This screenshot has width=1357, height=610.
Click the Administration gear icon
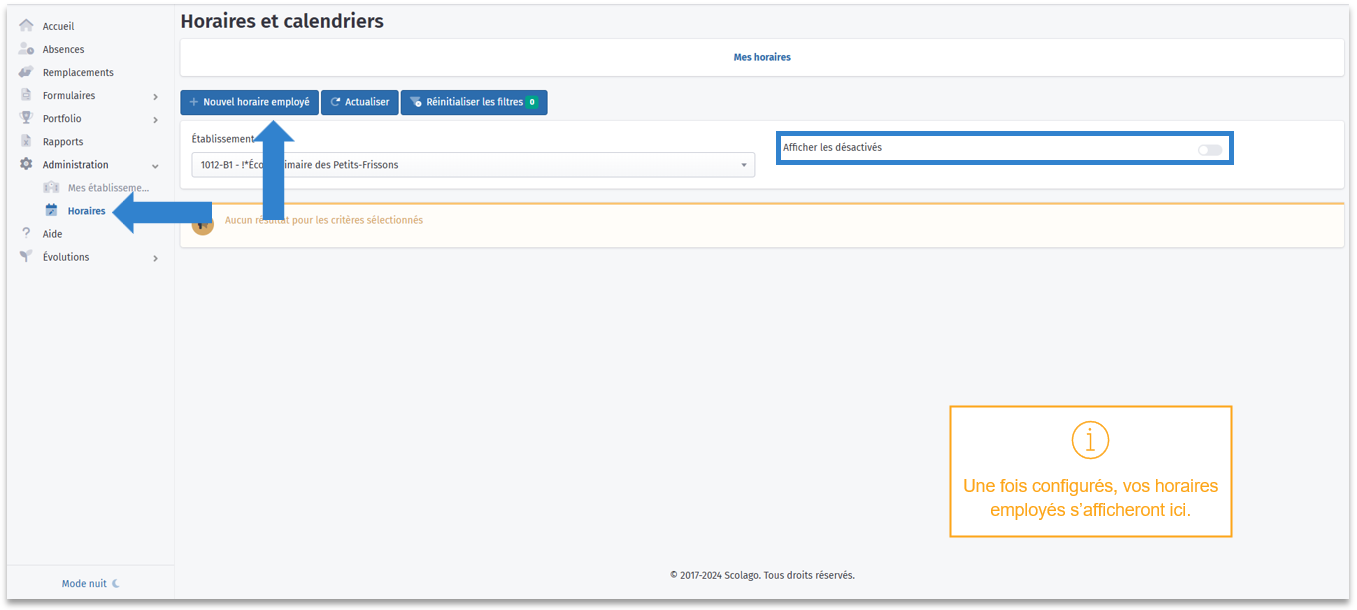[26, 164]
